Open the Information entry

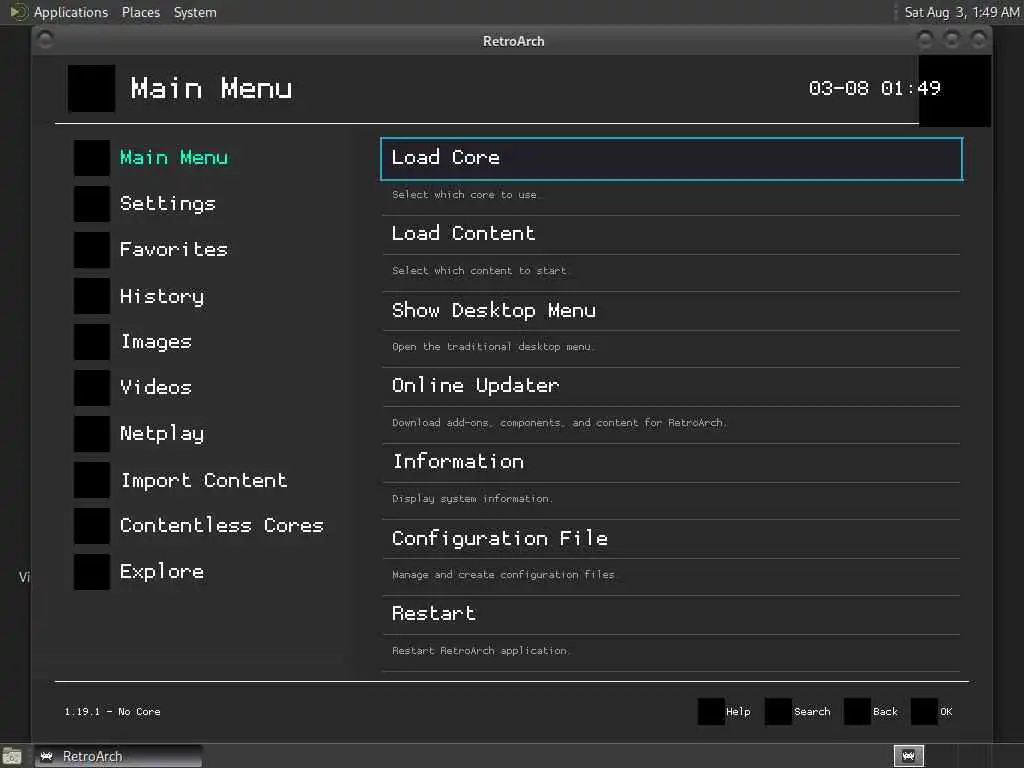coord(671,463)
